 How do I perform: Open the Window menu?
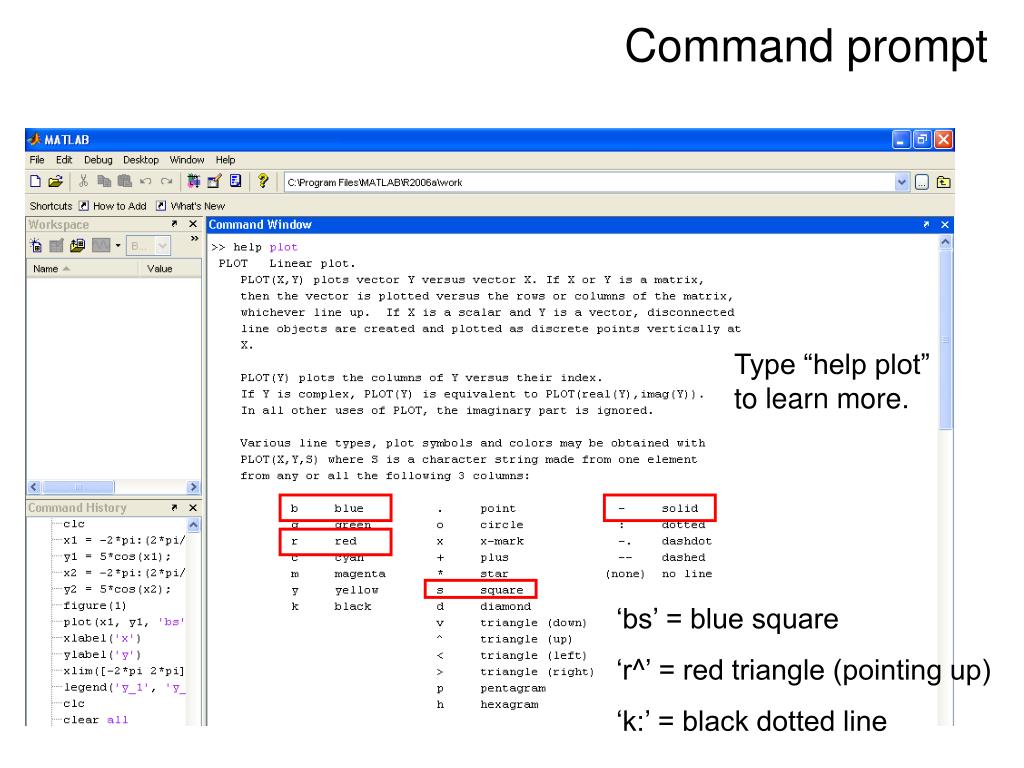(187, 160)
